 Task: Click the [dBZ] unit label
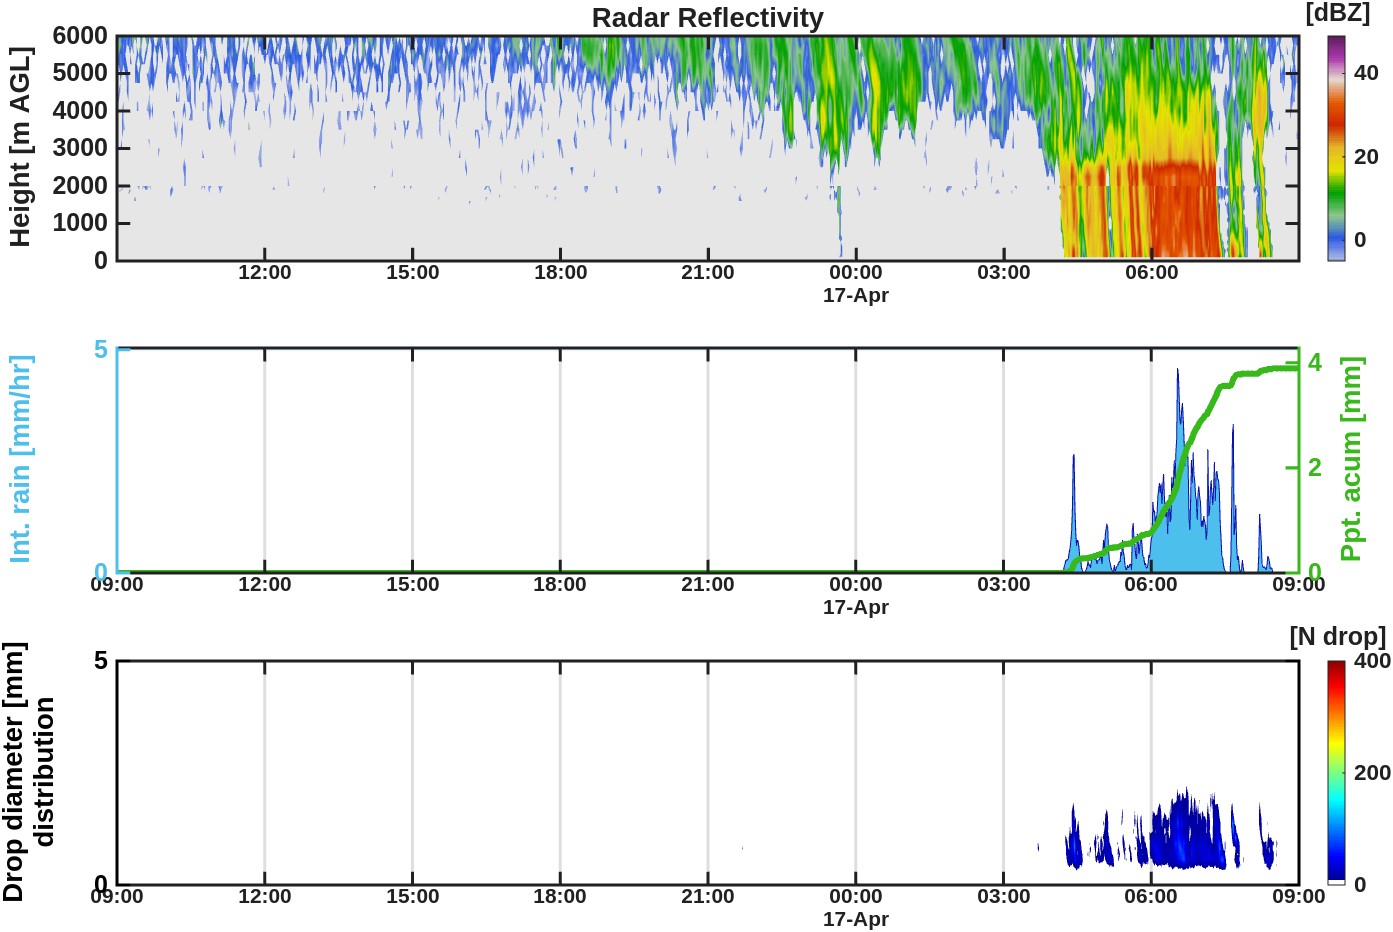point(1337,13)
